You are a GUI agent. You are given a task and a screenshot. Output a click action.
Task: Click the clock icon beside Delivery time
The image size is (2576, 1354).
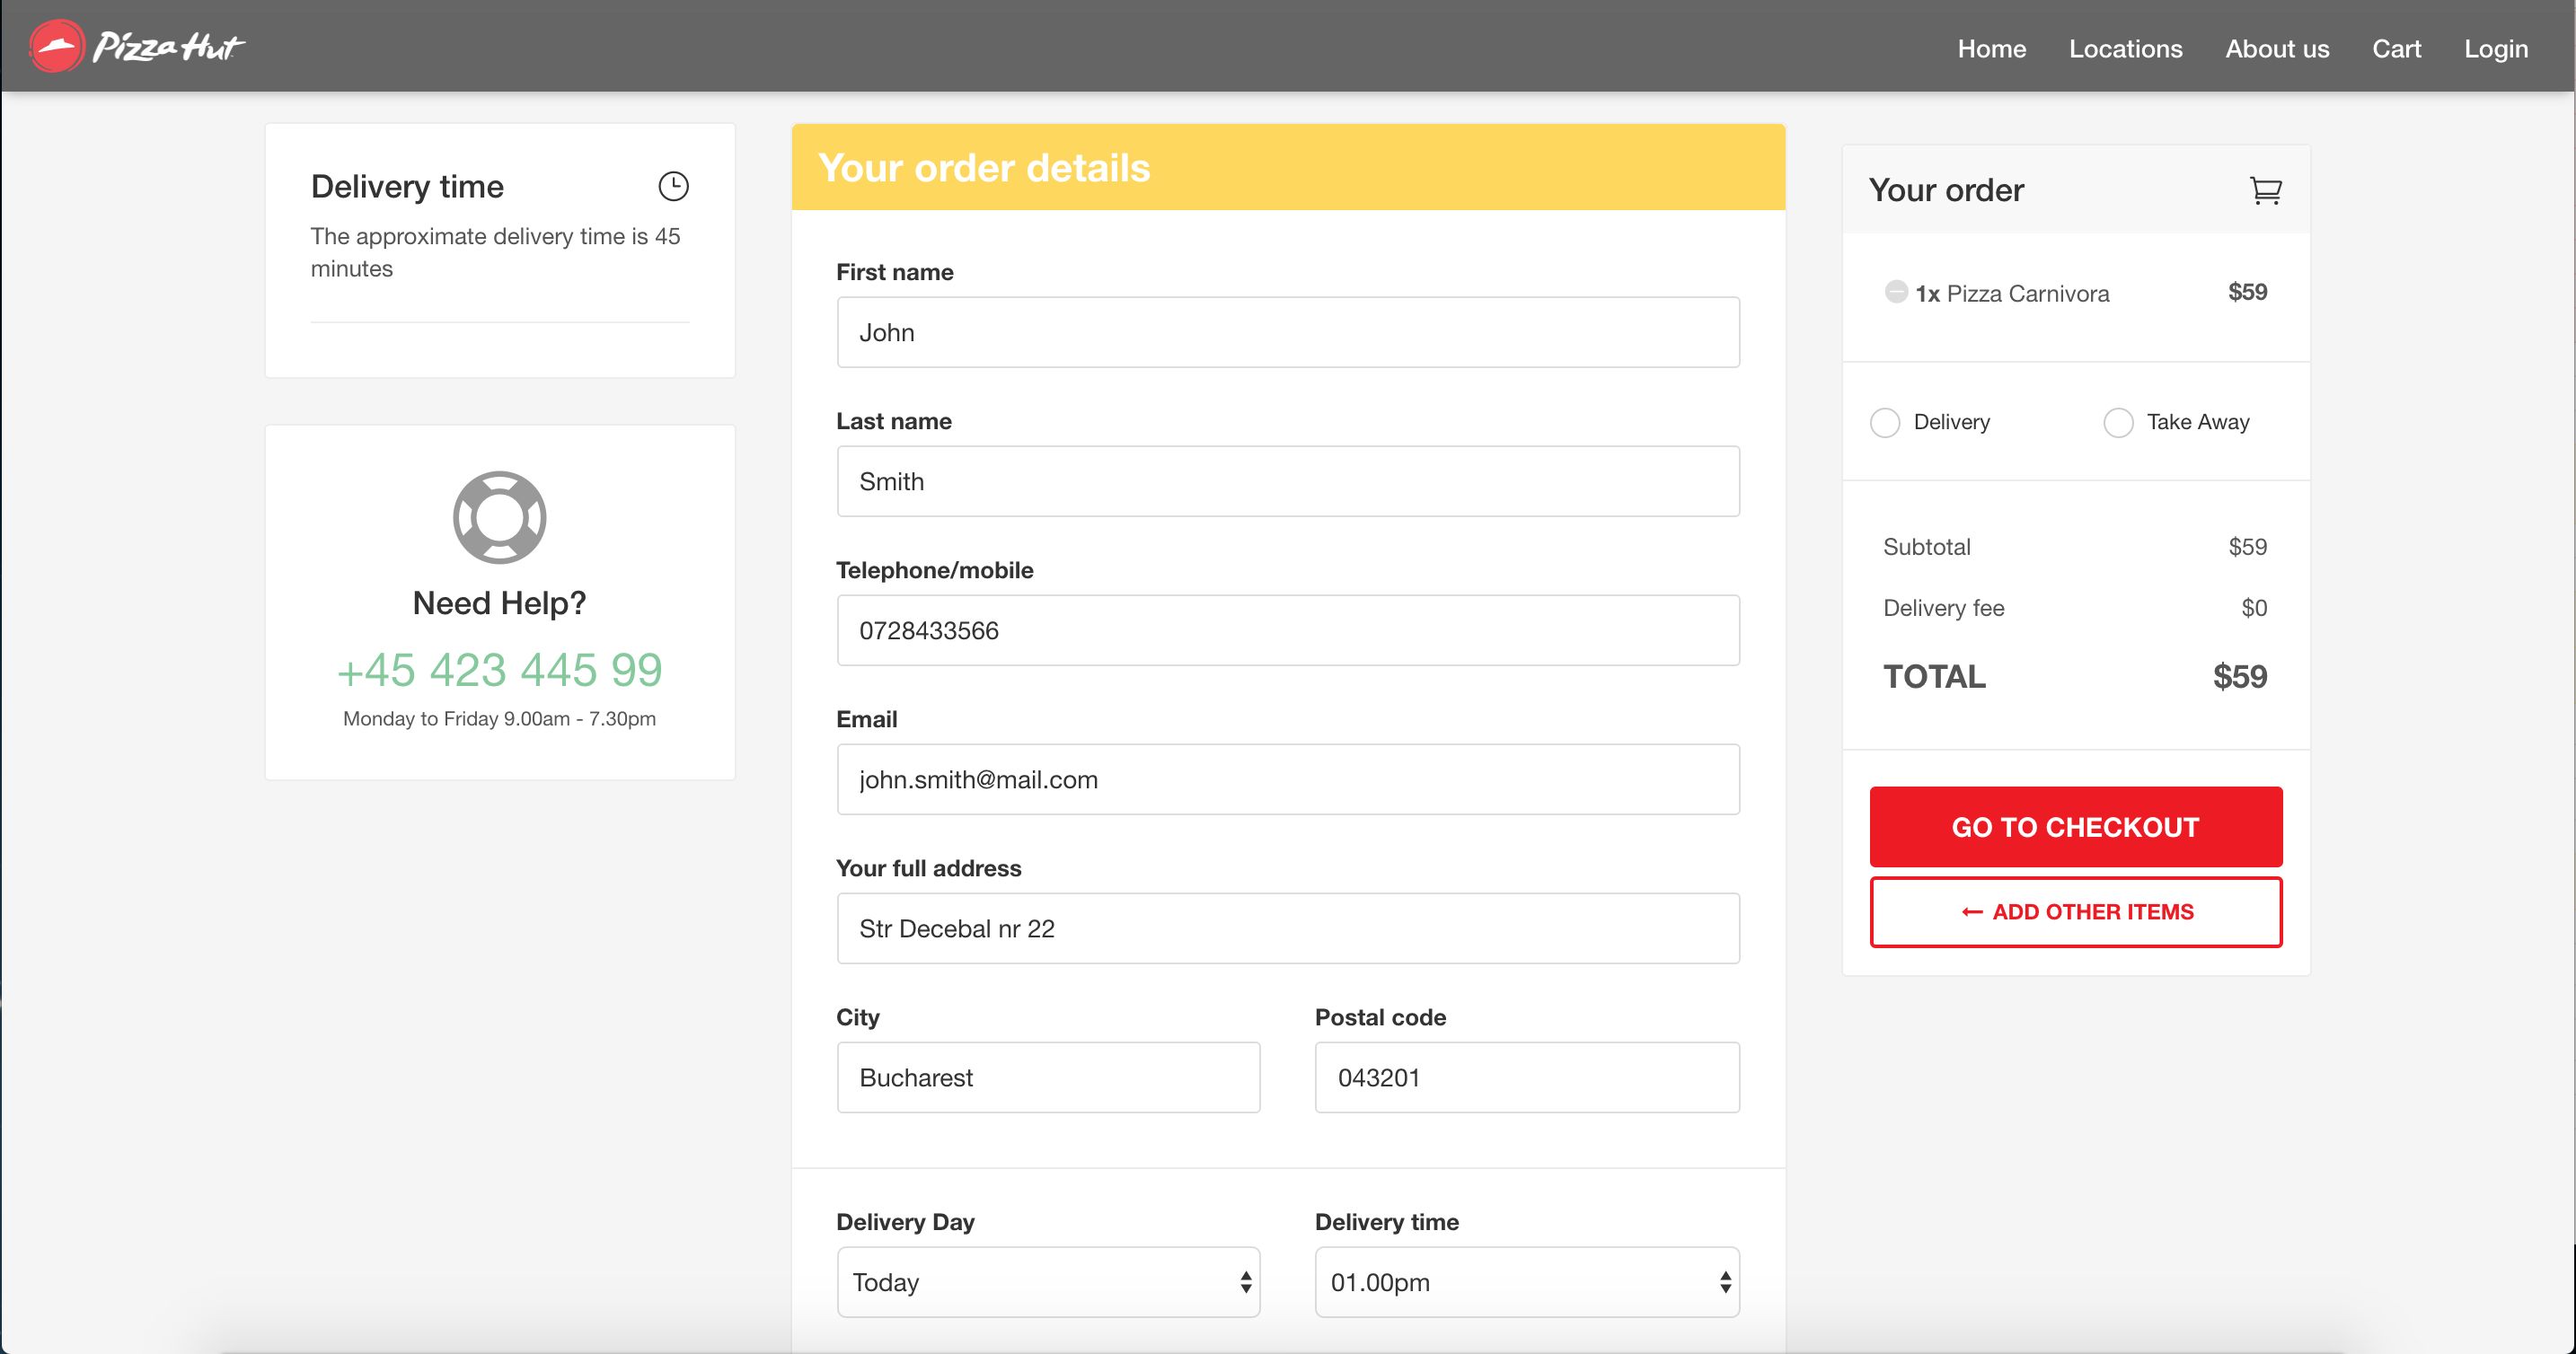pyautogui.click(x=673, y=186)
